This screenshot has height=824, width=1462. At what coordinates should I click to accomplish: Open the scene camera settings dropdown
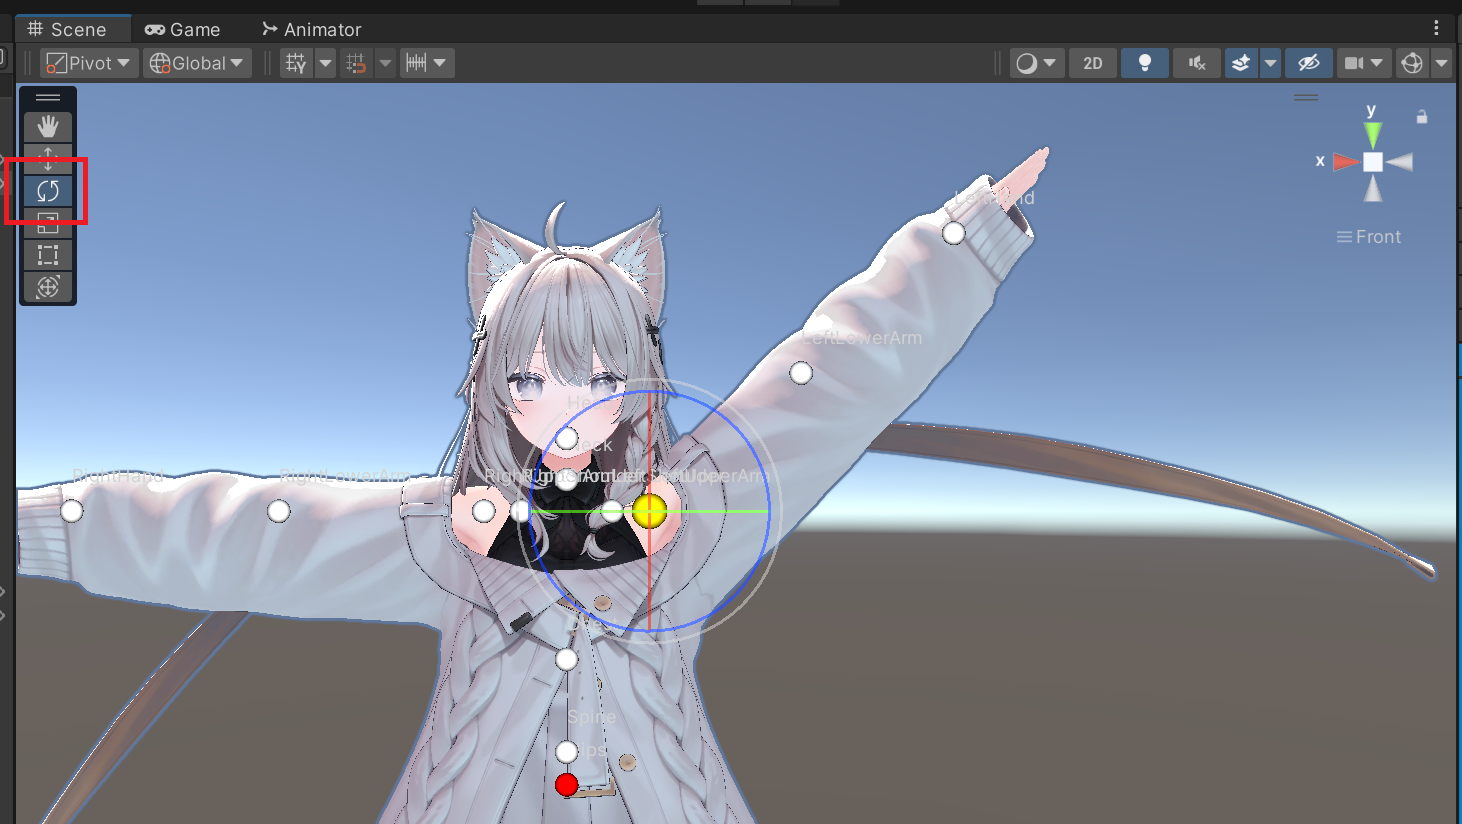(1364, 63)
